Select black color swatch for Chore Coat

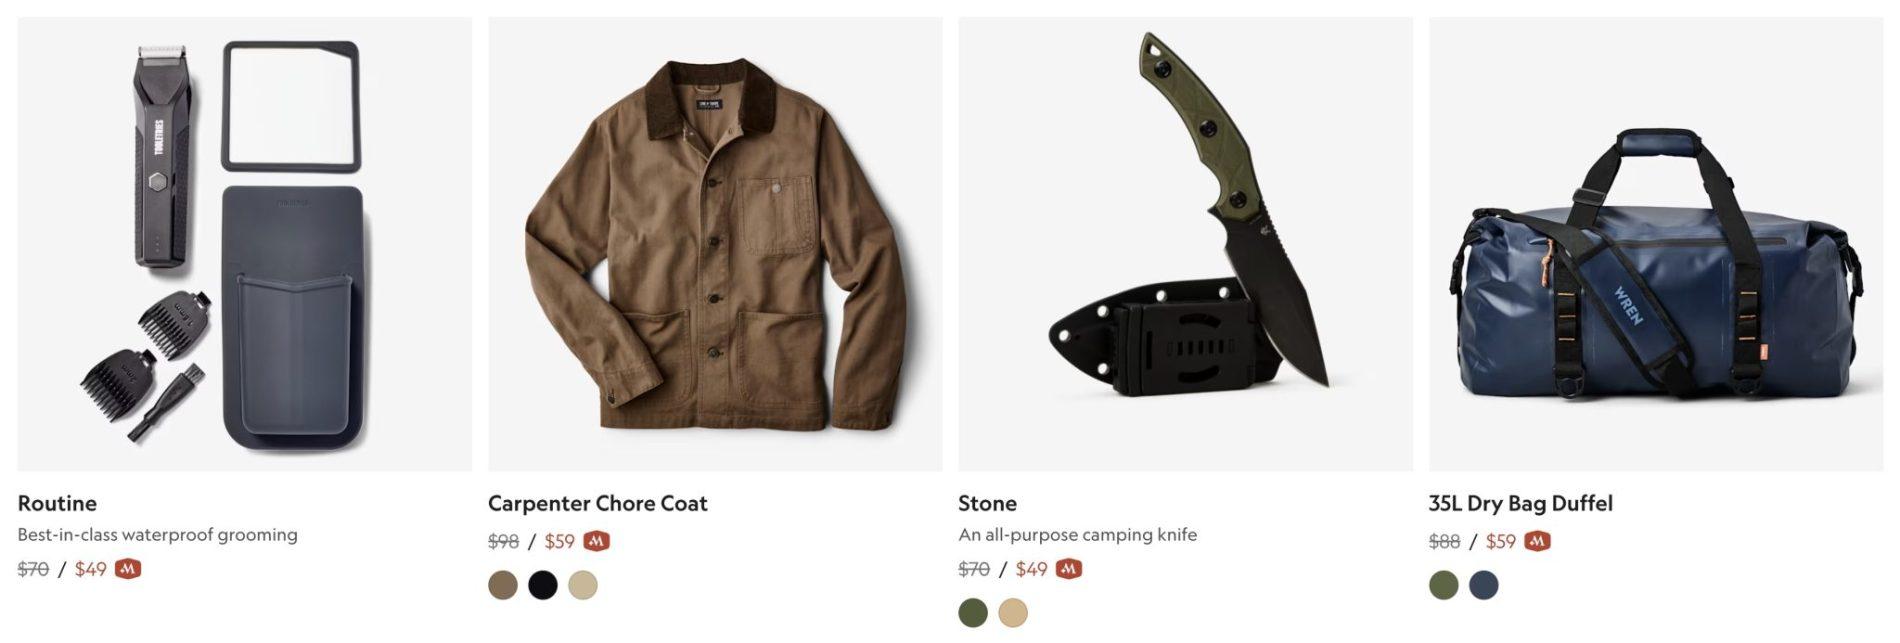[543, 585]
